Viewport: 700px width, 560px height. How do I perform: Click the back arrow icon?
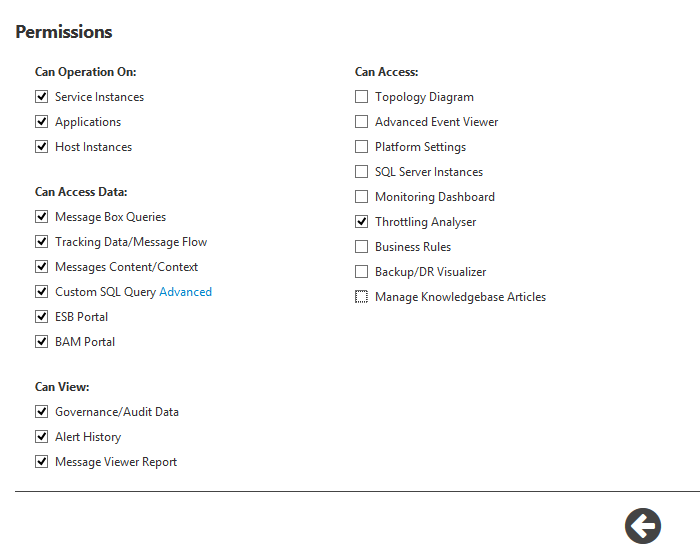pos(643,526)
